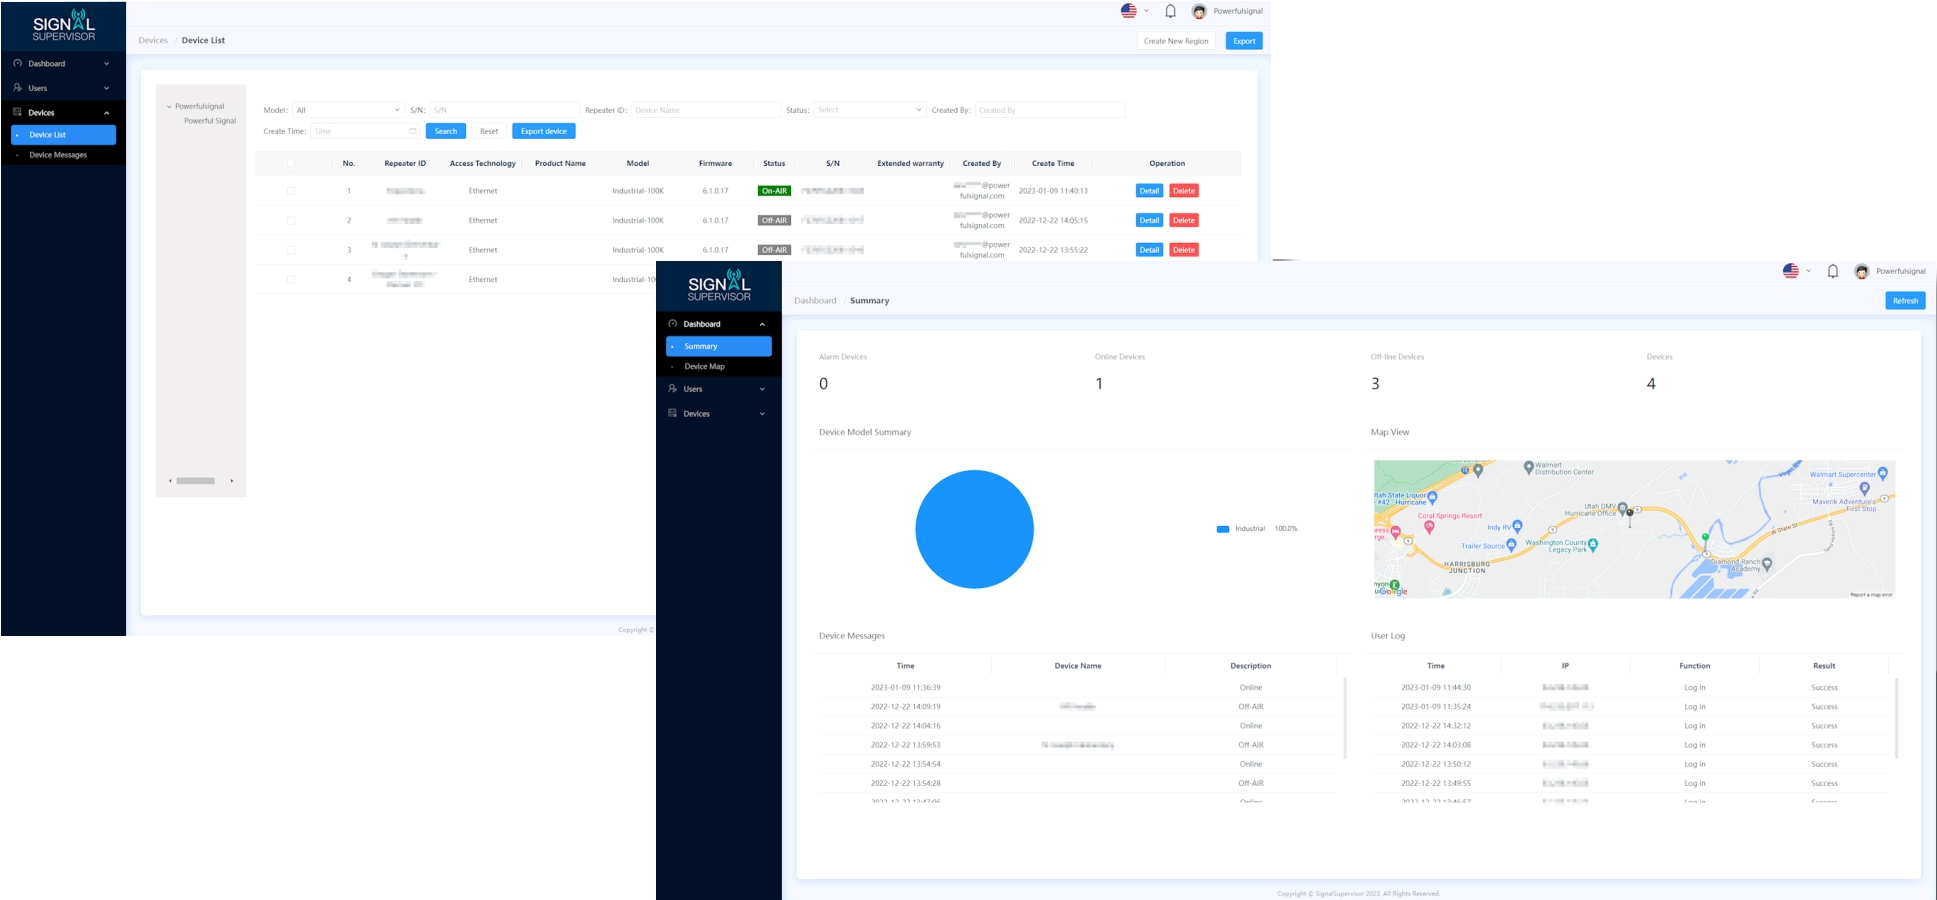The height and width of the screenshot is (900, 1937).
Task: Click the Repeater ID input field
Action: (705, 110)
